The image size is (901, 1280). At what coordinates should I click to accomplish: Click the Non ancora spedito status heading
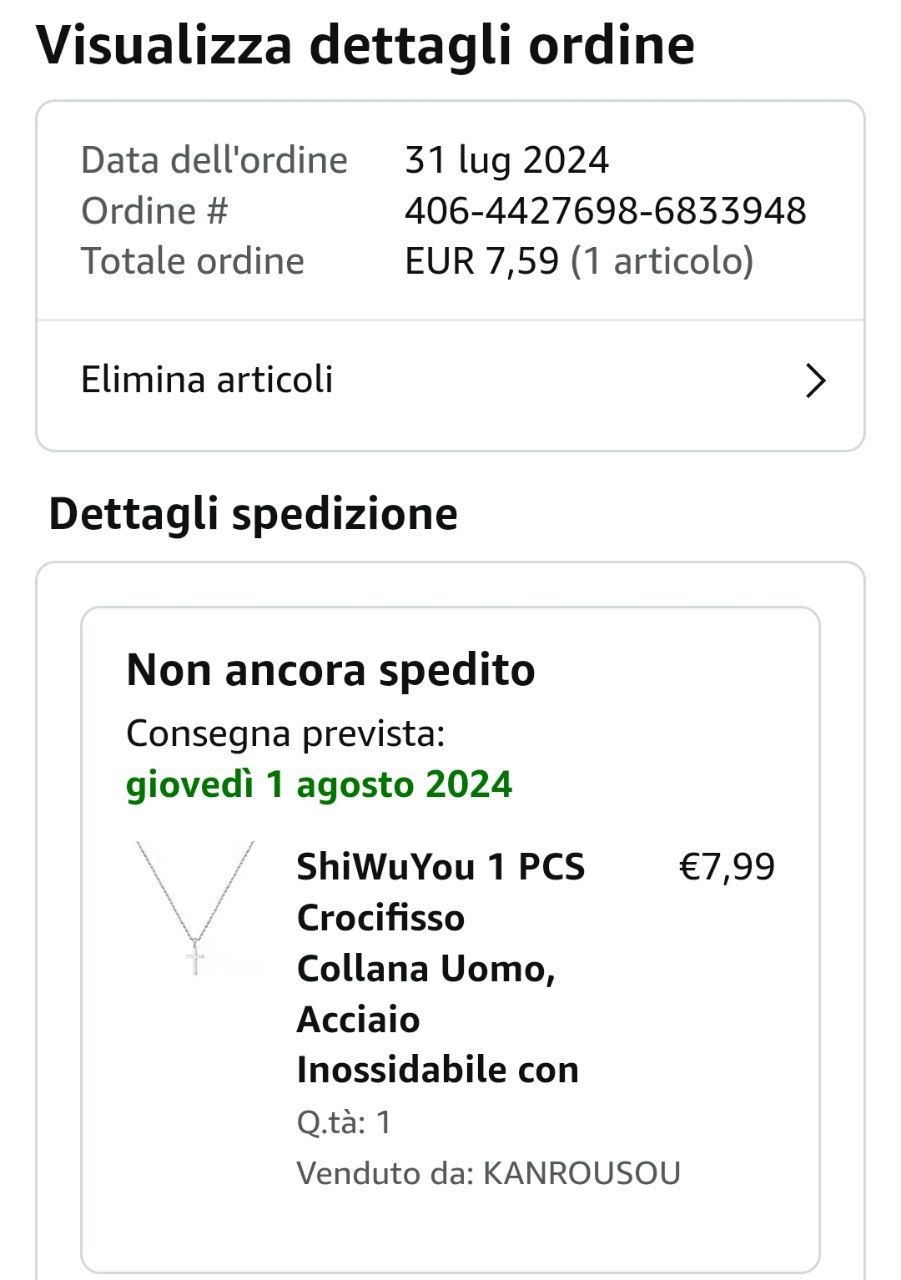pos(330,670)
